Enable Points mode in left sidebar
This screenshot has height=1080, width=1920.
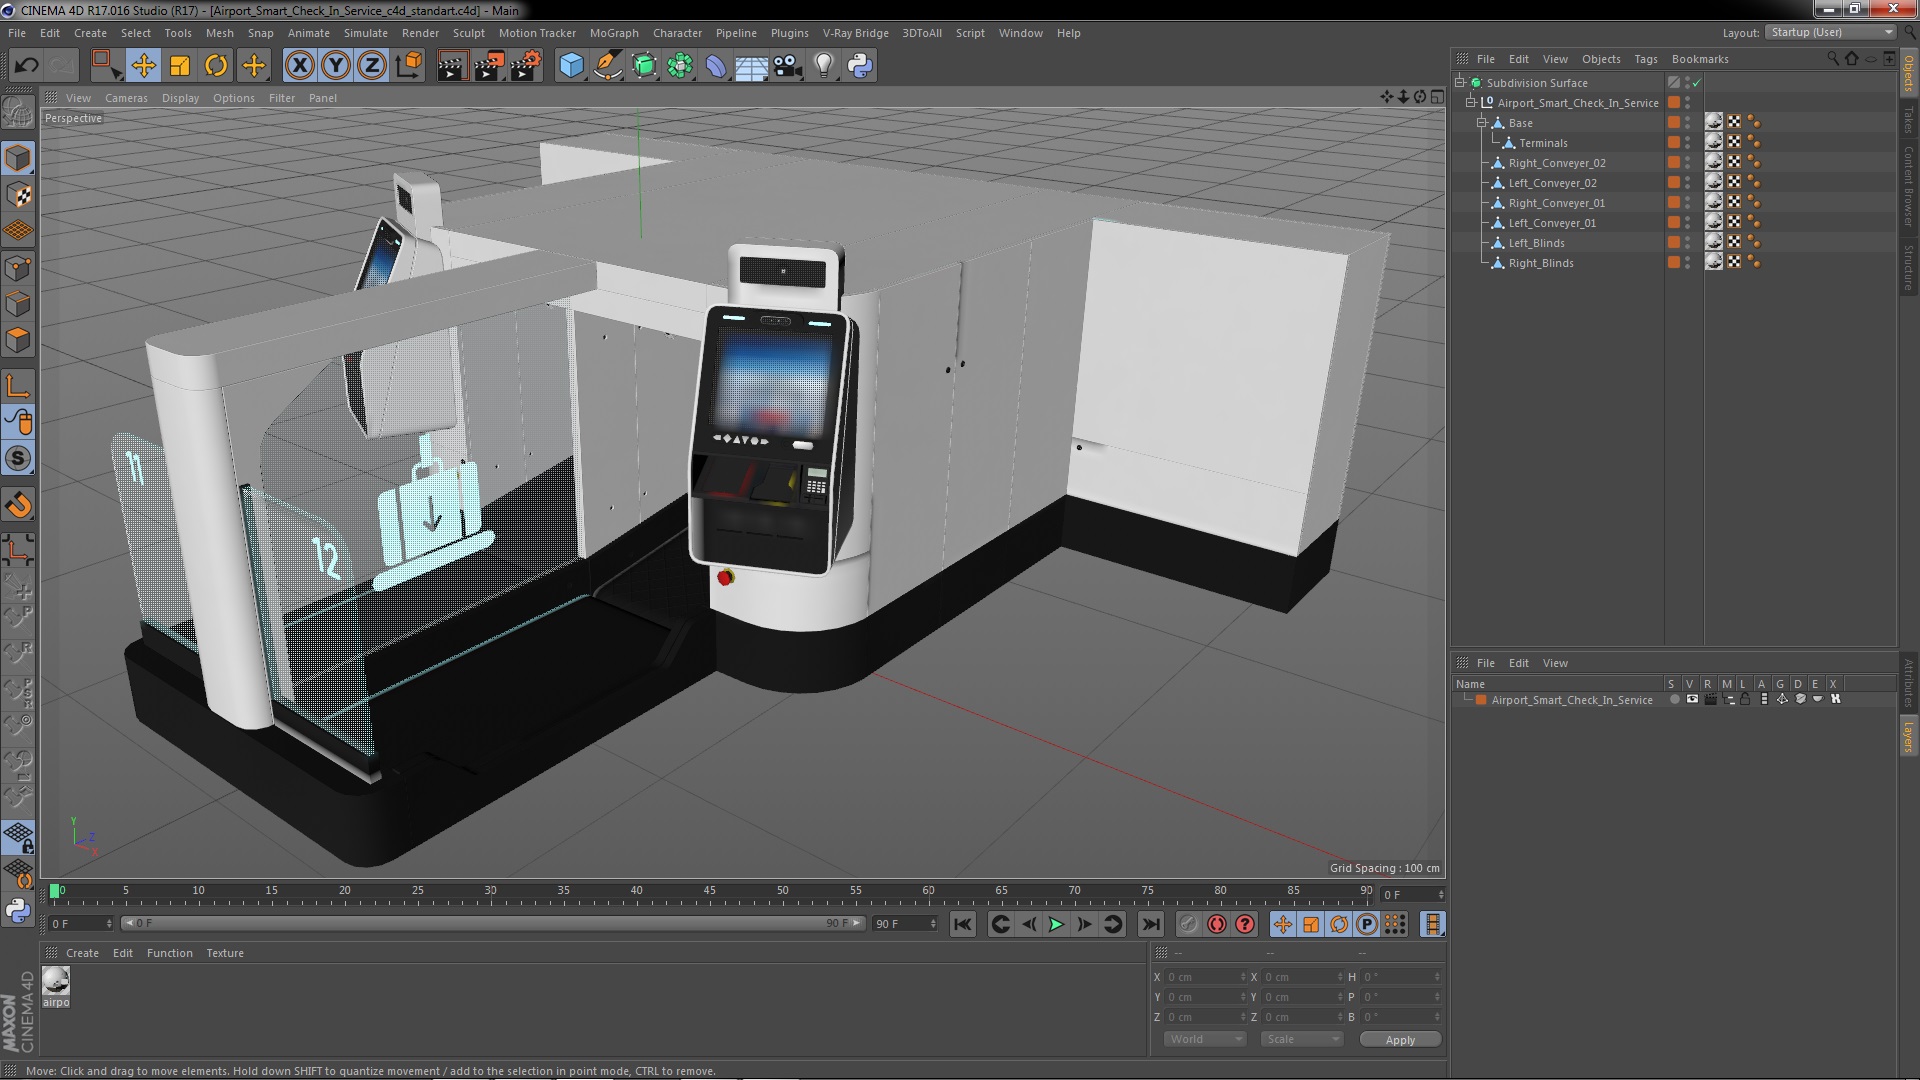pyautogui.click(x=18, y=268)
